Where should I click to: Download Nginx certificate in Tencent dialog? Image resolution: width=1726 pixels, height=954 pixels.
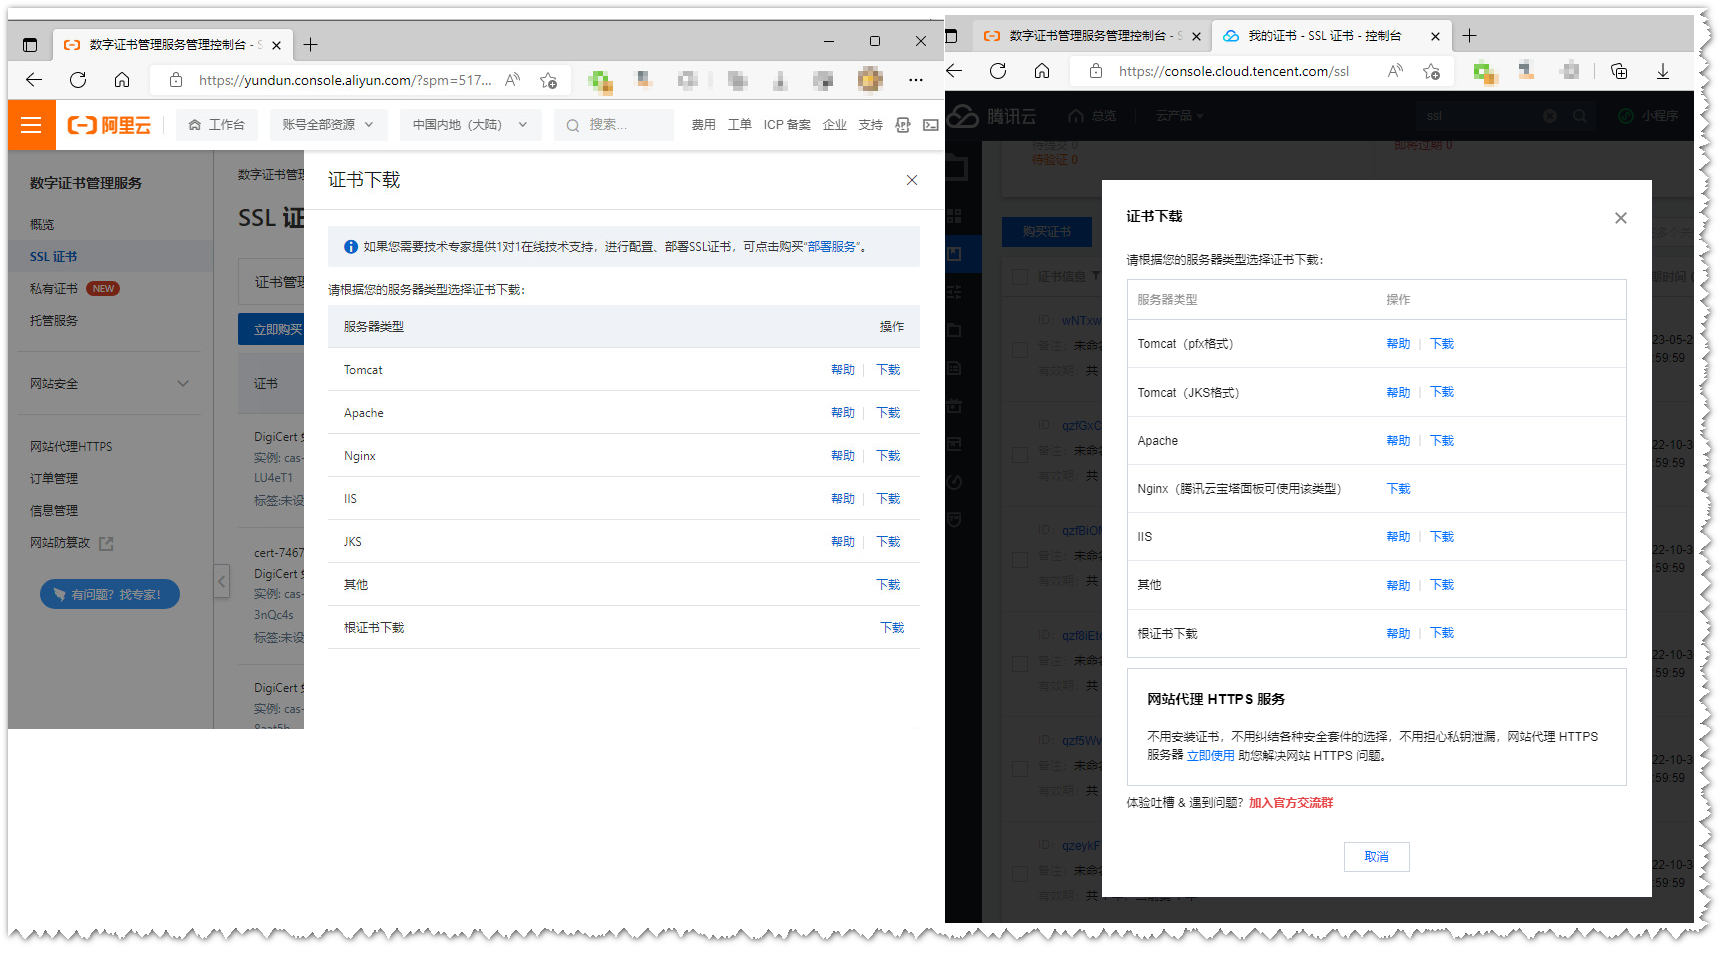[x=1398, y=489]
